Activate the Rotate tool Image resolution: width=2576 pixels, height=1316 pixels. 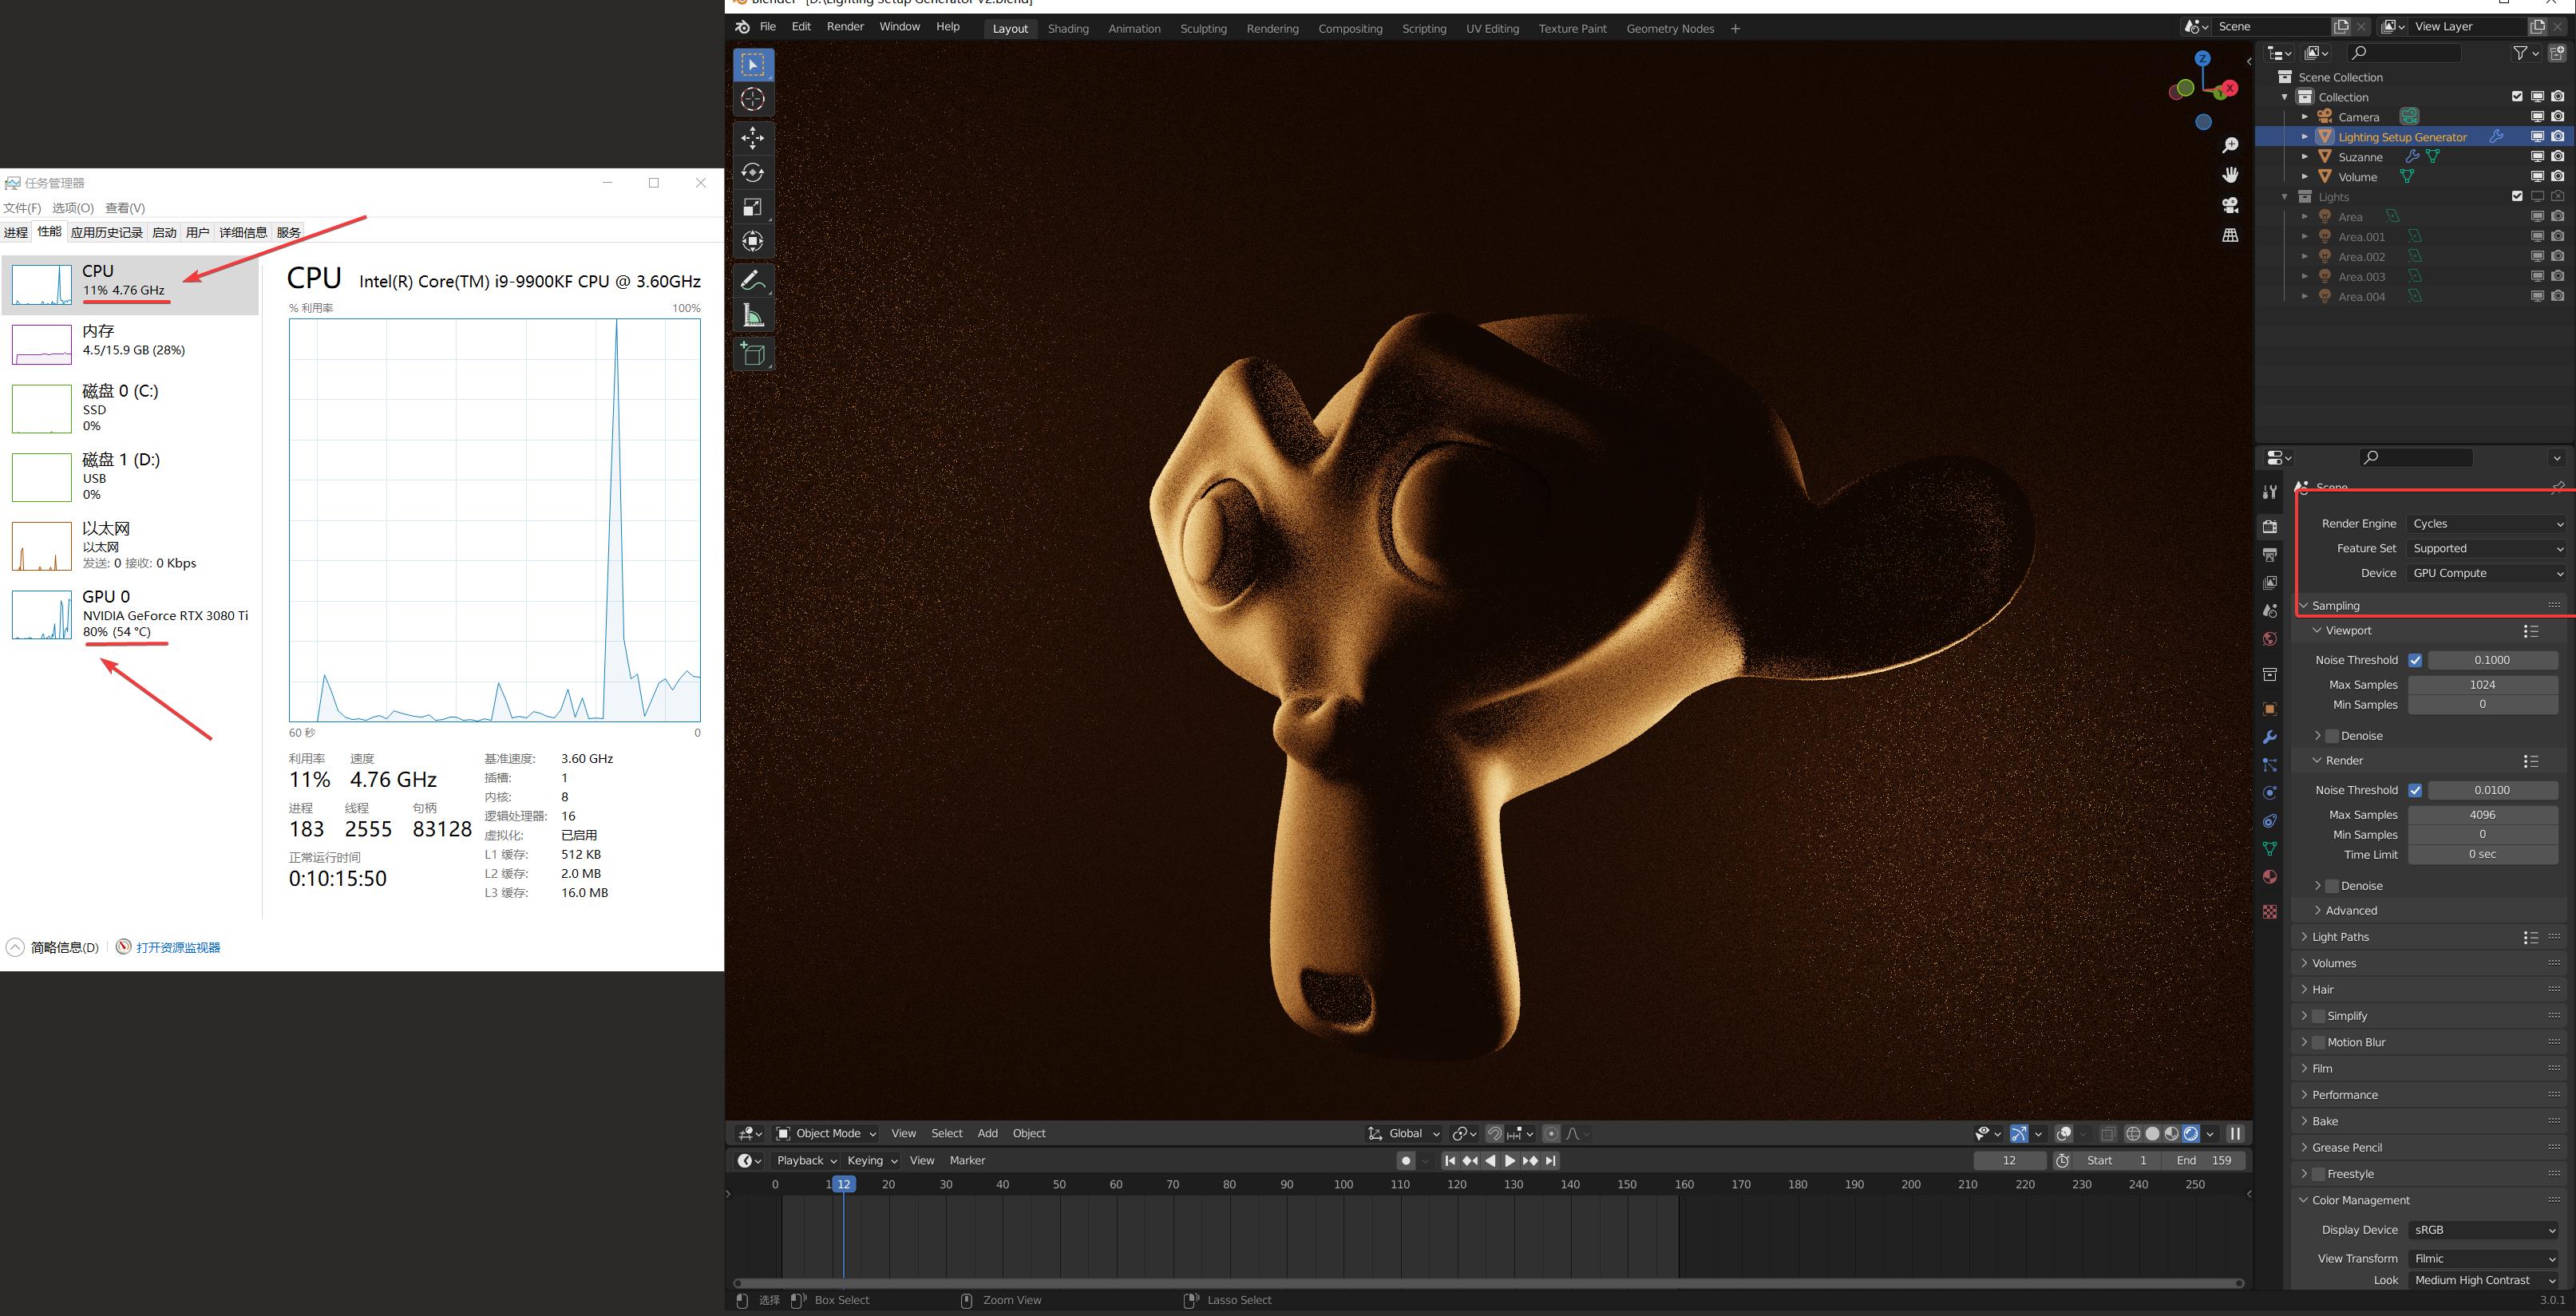click(x=753, y=172)
